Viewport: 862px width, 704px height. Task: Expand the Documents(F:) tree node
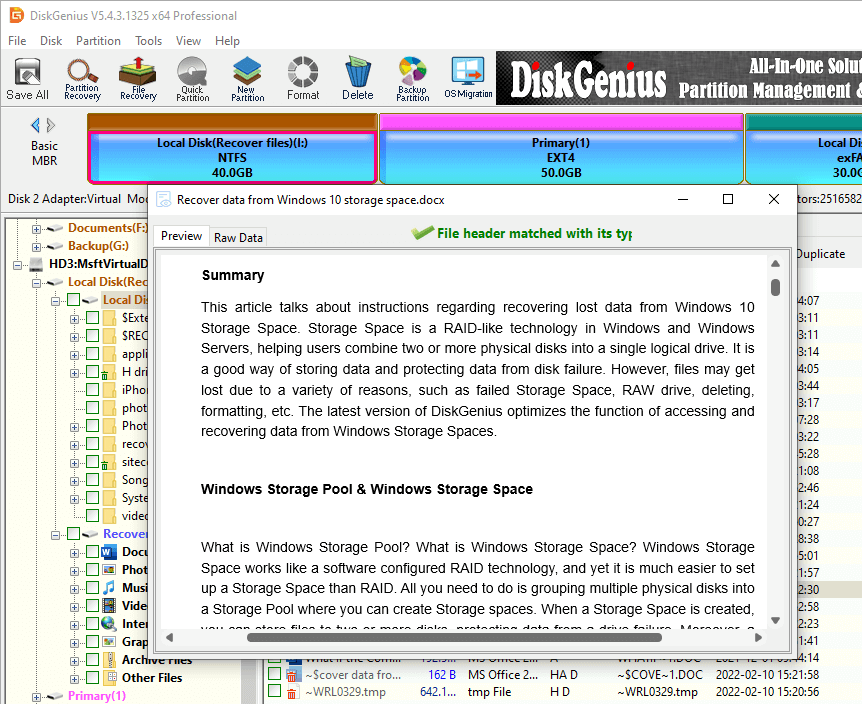(37, 228)
